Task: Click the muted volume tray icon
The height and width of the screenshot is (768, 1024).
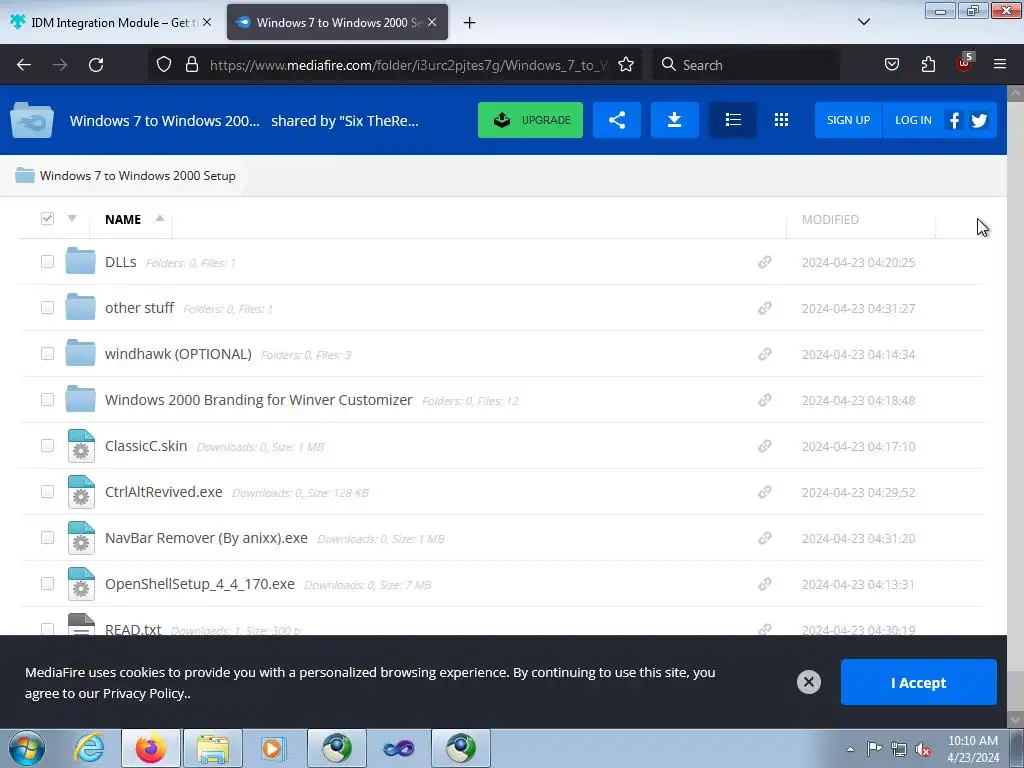Action: click(923, 750)
